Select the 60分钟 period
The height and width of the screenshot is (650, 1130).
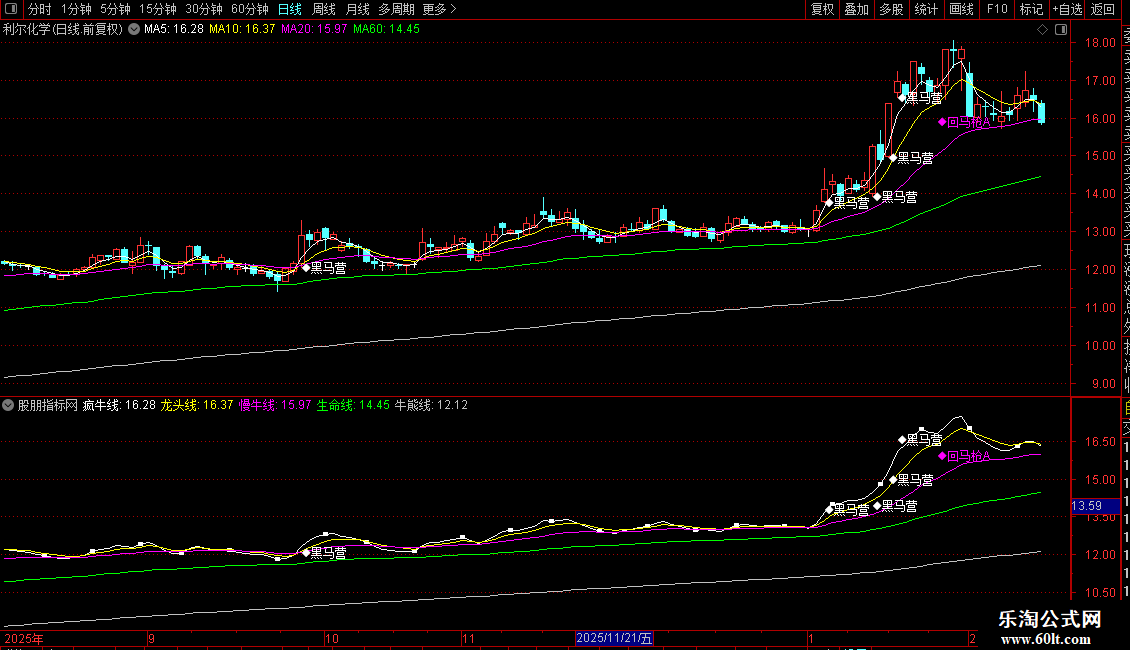click(x=249, y=9)
